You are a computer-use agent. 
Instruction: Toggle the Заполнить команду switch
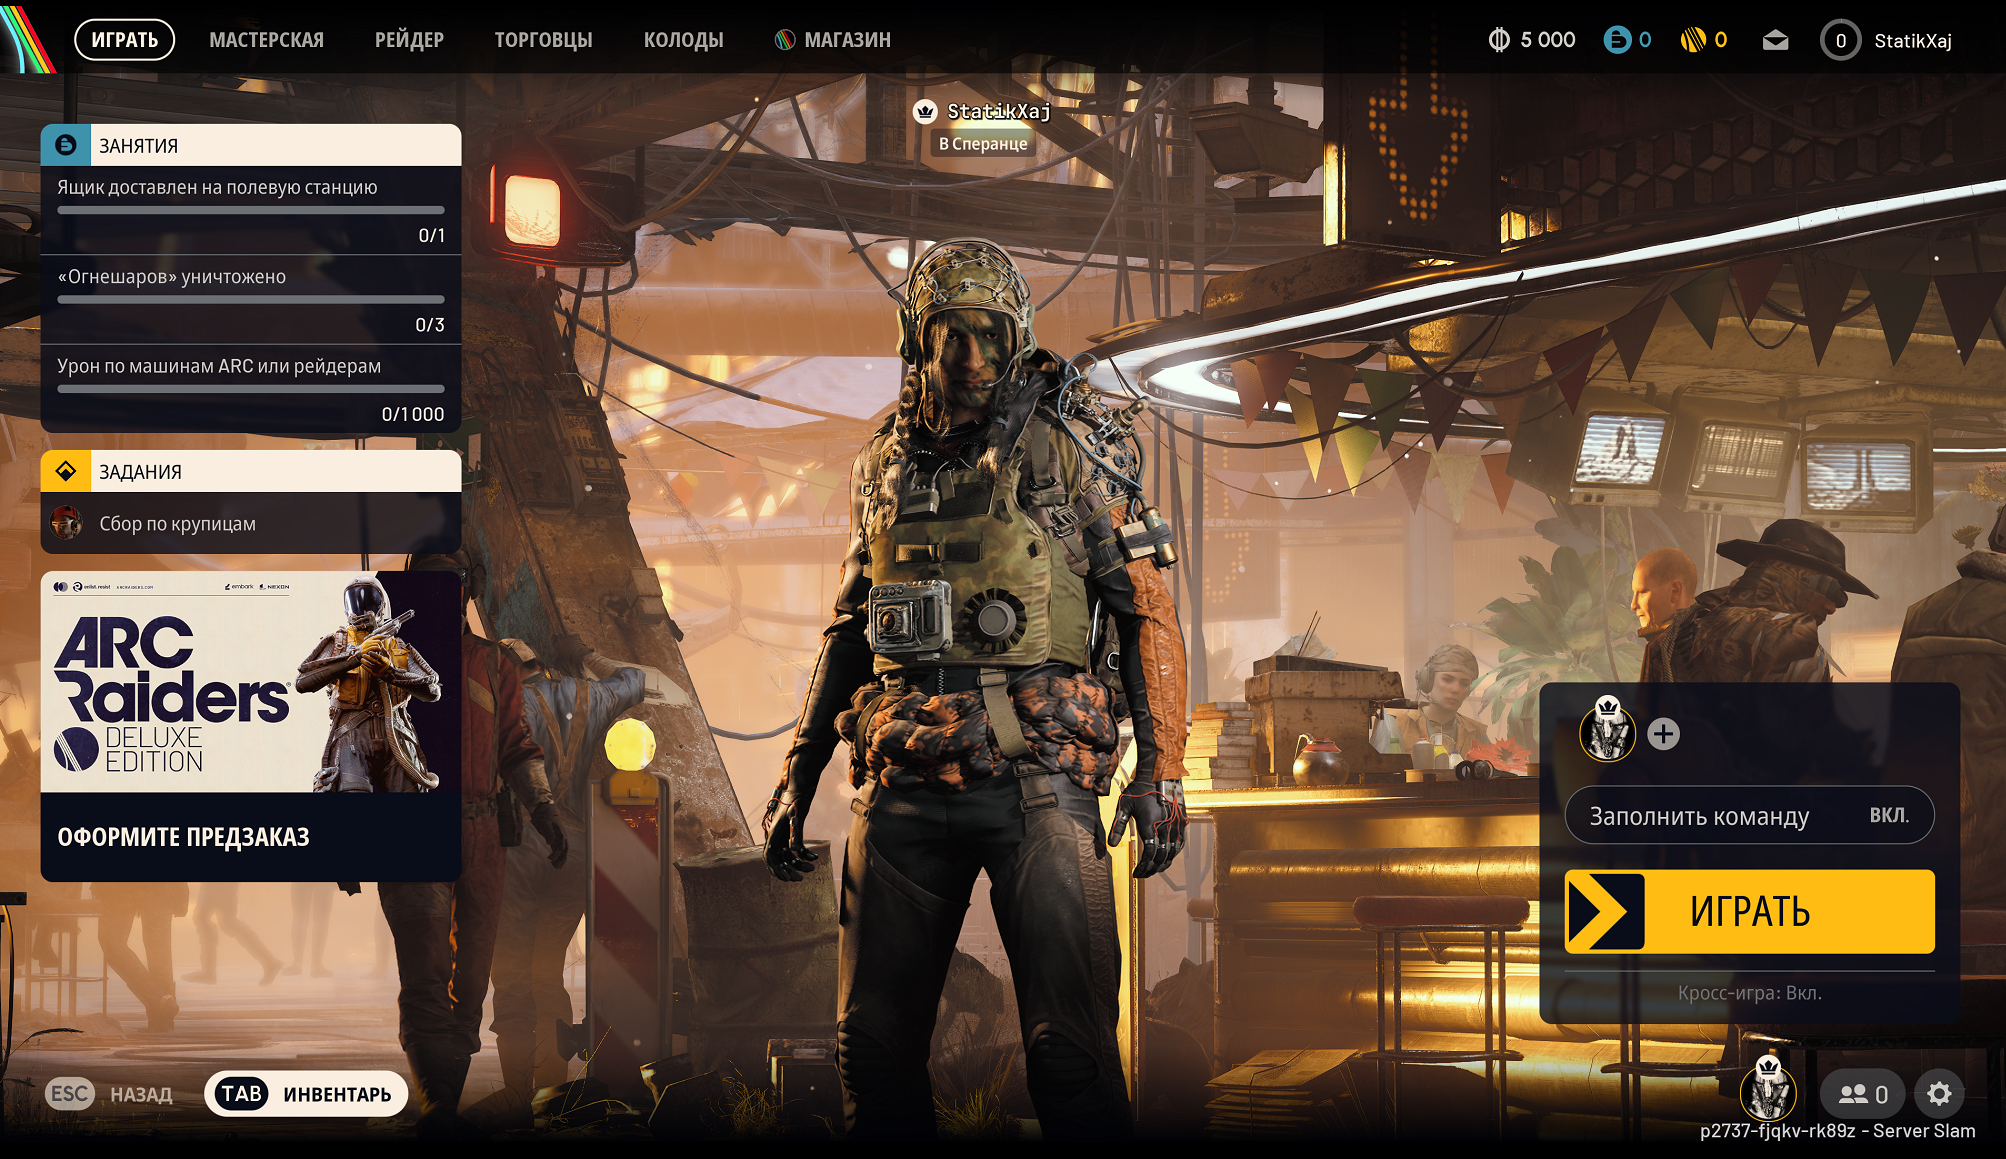(1749, 816)
